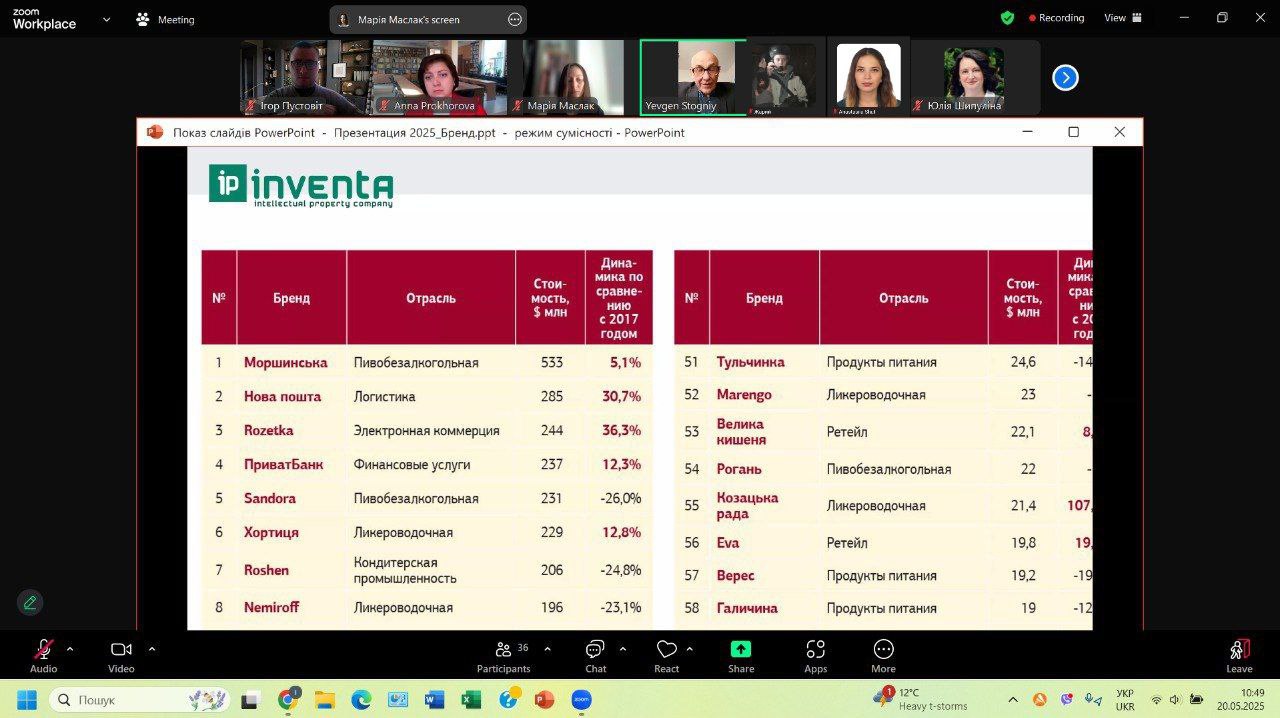Click the Inventa logo on slide
The width and height of the screenshot is (1280, 718).
tap(301, 186)
